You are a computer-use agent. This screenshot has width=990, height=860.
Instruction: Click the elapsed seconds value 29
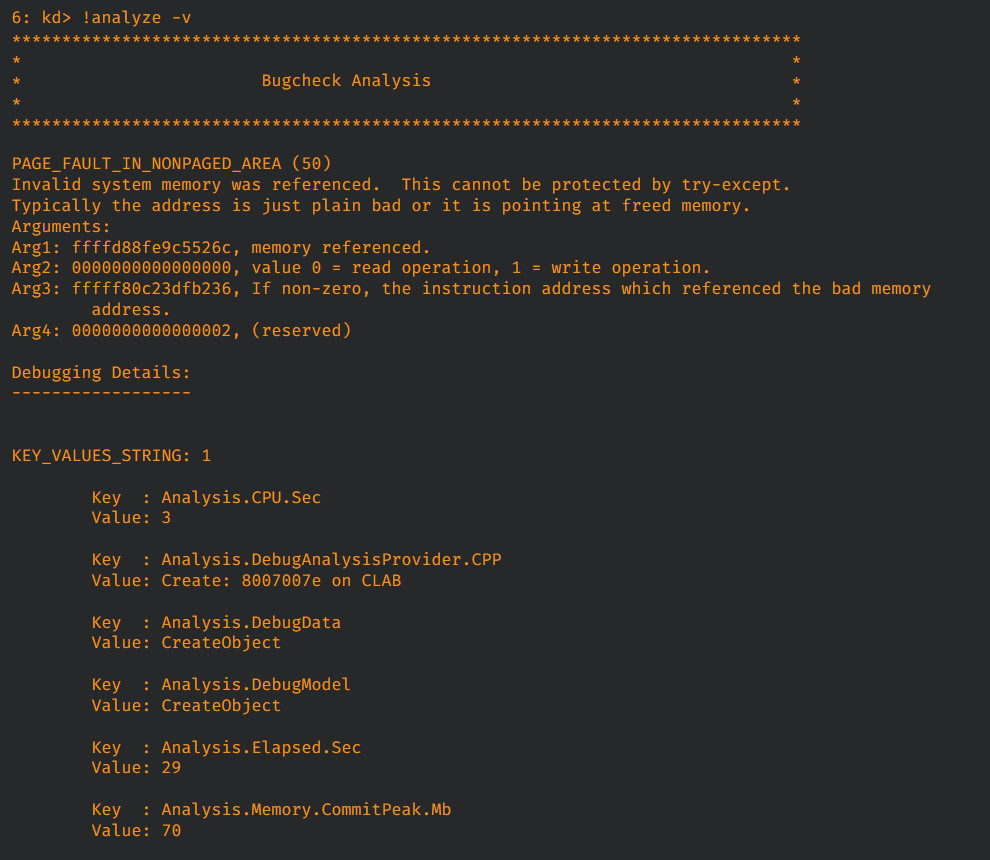[x=171, y=768]
